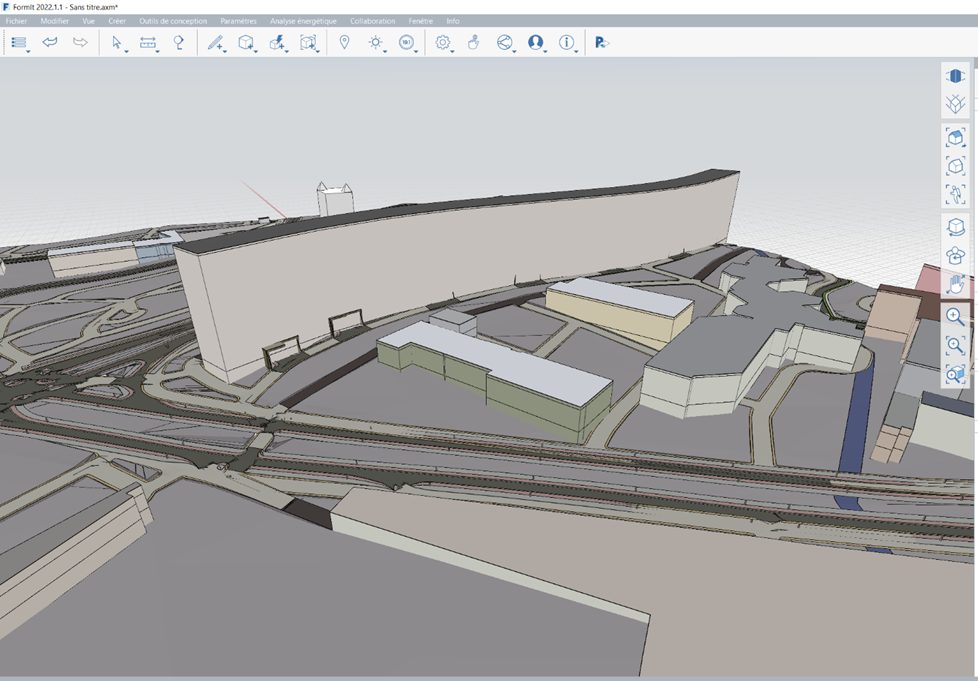
Task: Select the arrow Select tool
Action: (x=117, y=42)
